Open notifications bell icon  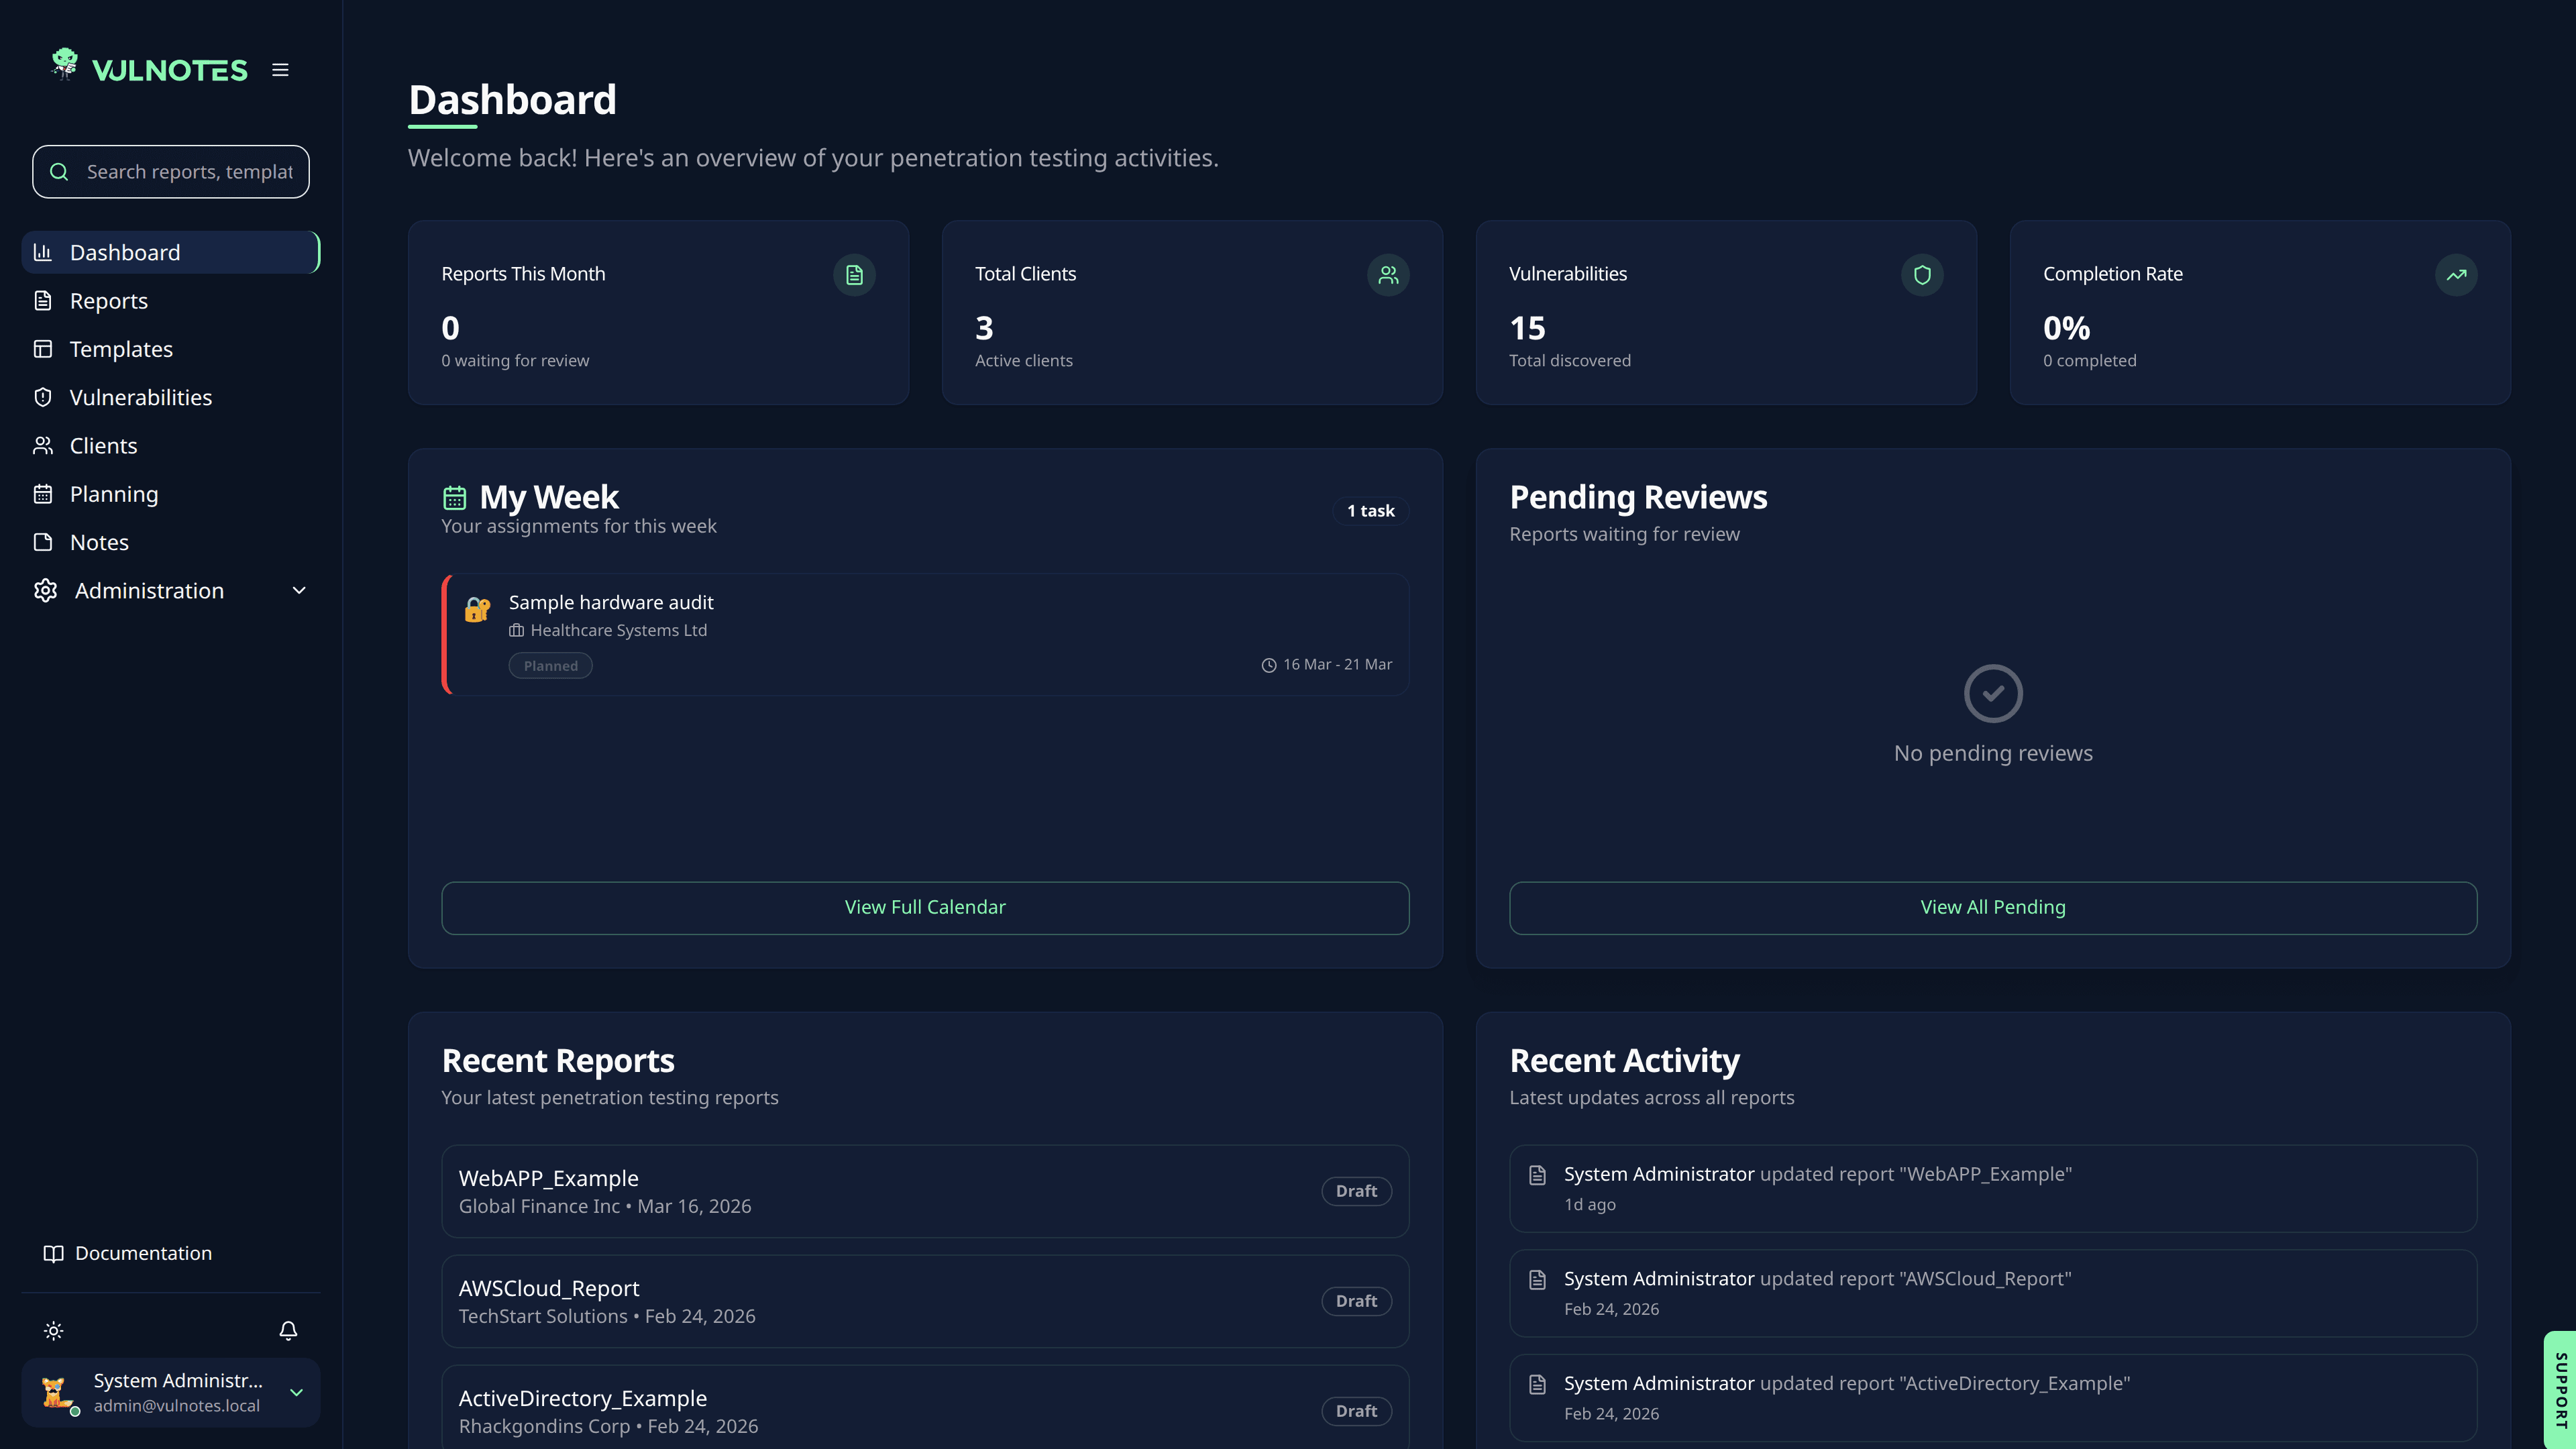pos(288,1331)
